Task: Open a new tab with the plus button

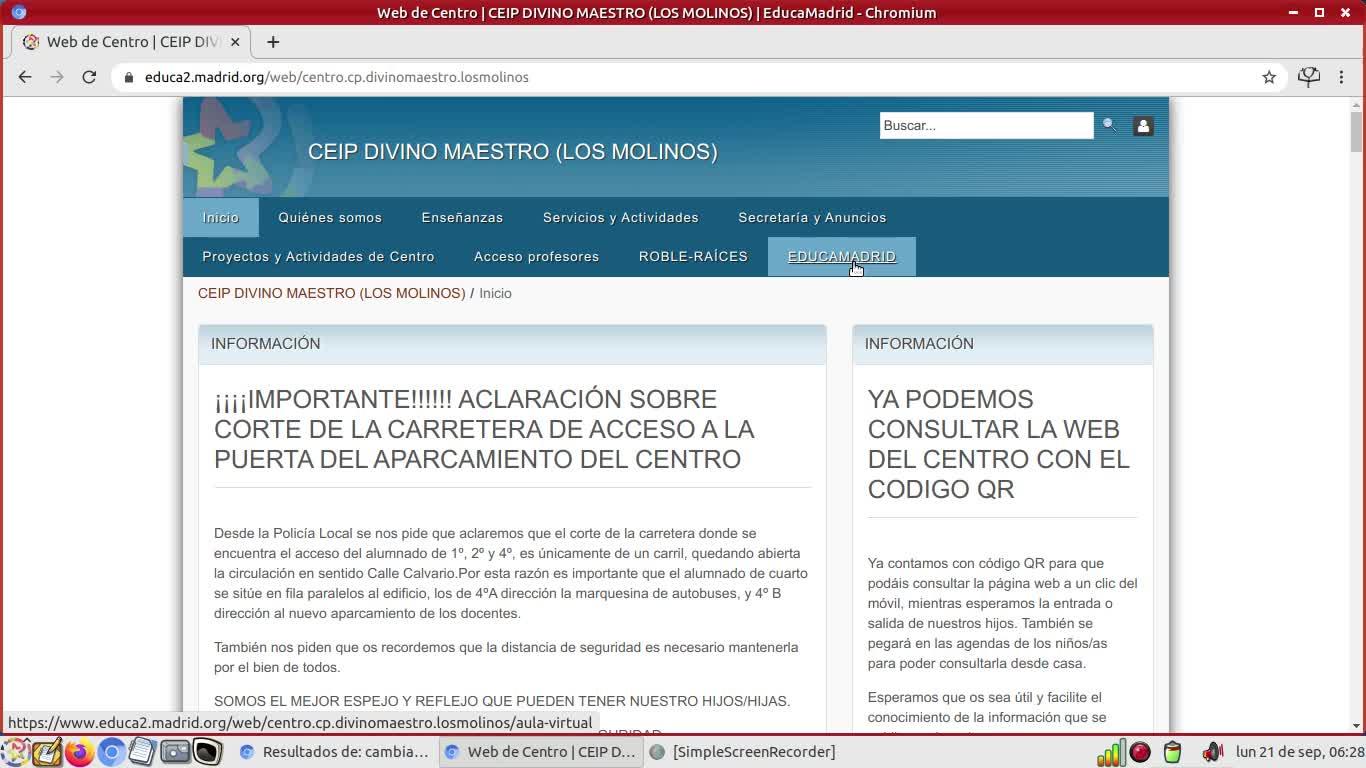Action: (273, 42)
